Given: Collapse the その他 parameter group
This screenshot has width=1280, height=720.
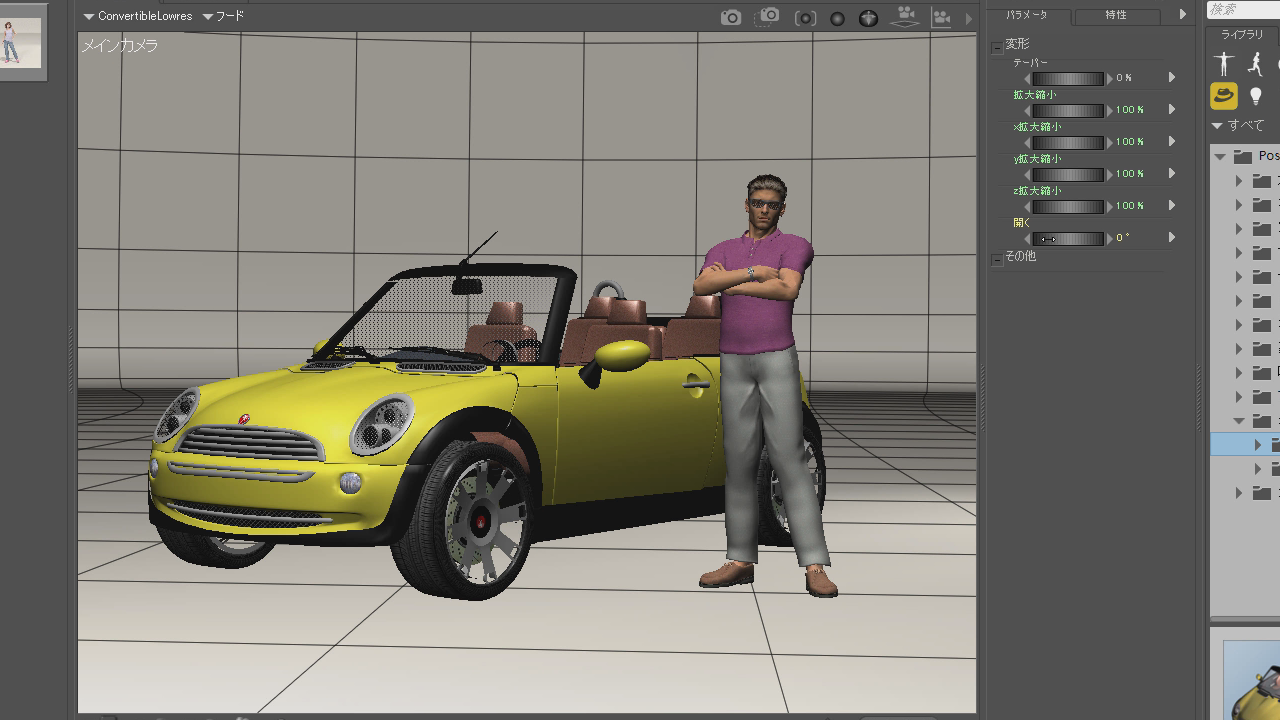Looking at the screenshot, I should 997,259.
